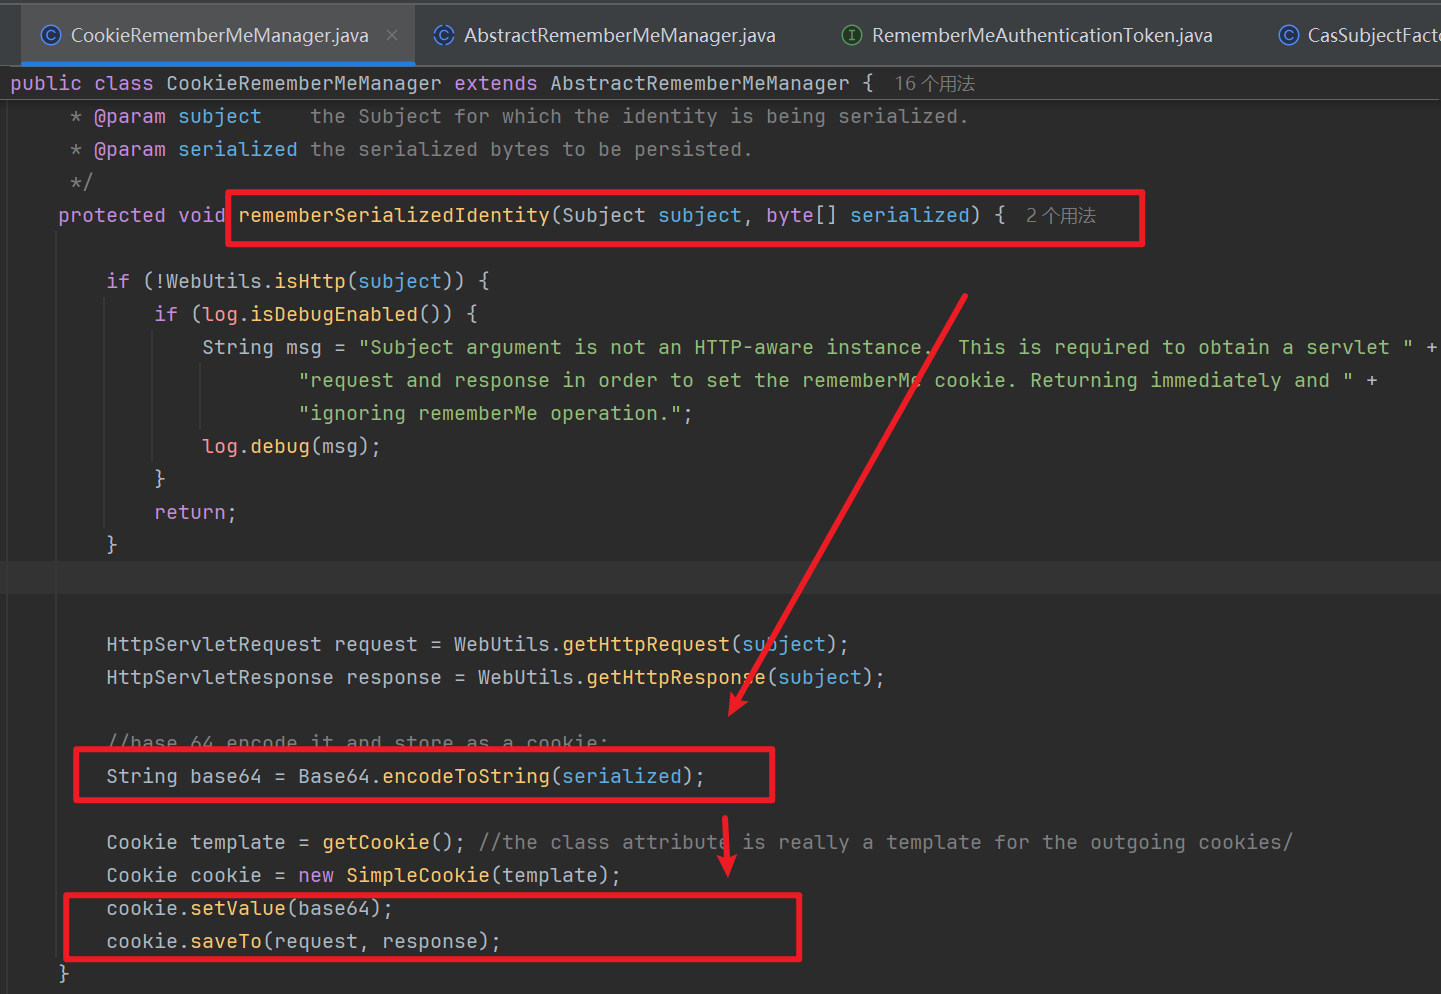
Task: Click the RememberMeAuthenticationToken.java interface icon
Action: tap(852, 35)
